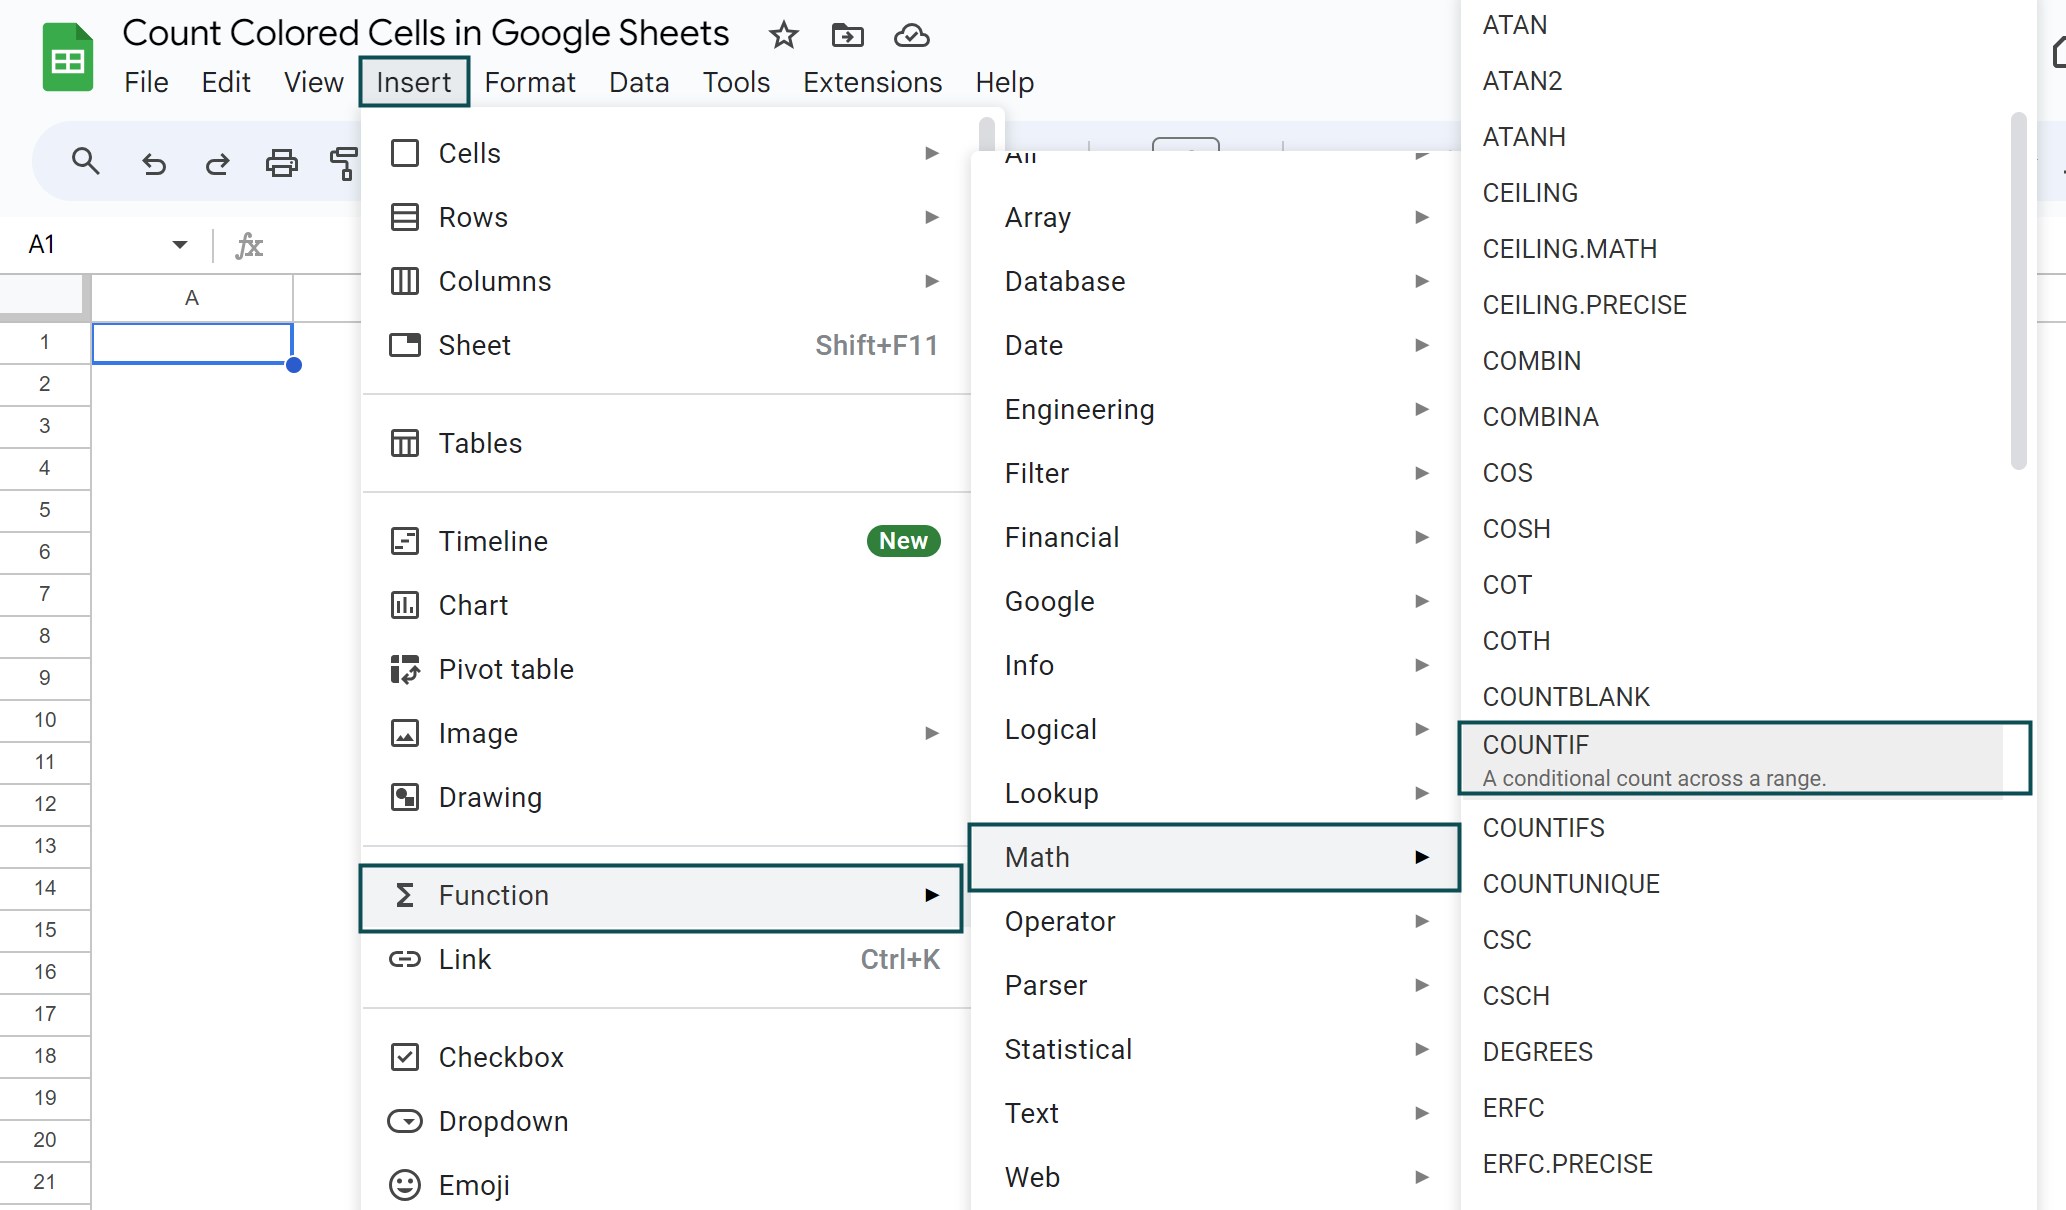Select the COMBIN function
The width and height of the screenshot is (2066, 1210).
click(1733, 361)
